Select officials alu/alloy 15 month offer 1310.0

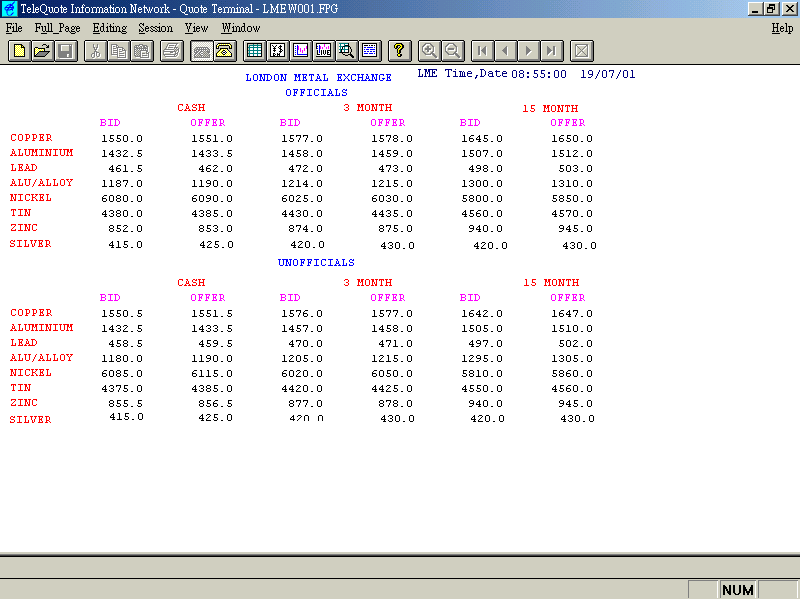pyautogui.click(x=572, y=184)
